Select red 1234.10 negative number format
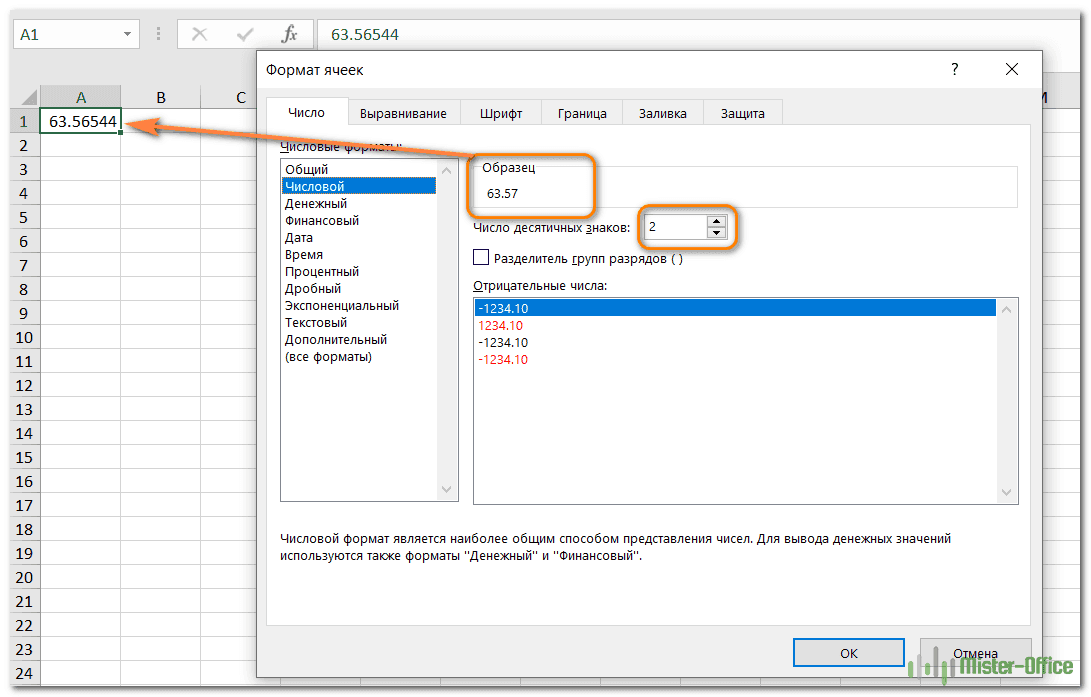Image resolution: width=1091 pixels, height=697 pixels. point(501,326)
